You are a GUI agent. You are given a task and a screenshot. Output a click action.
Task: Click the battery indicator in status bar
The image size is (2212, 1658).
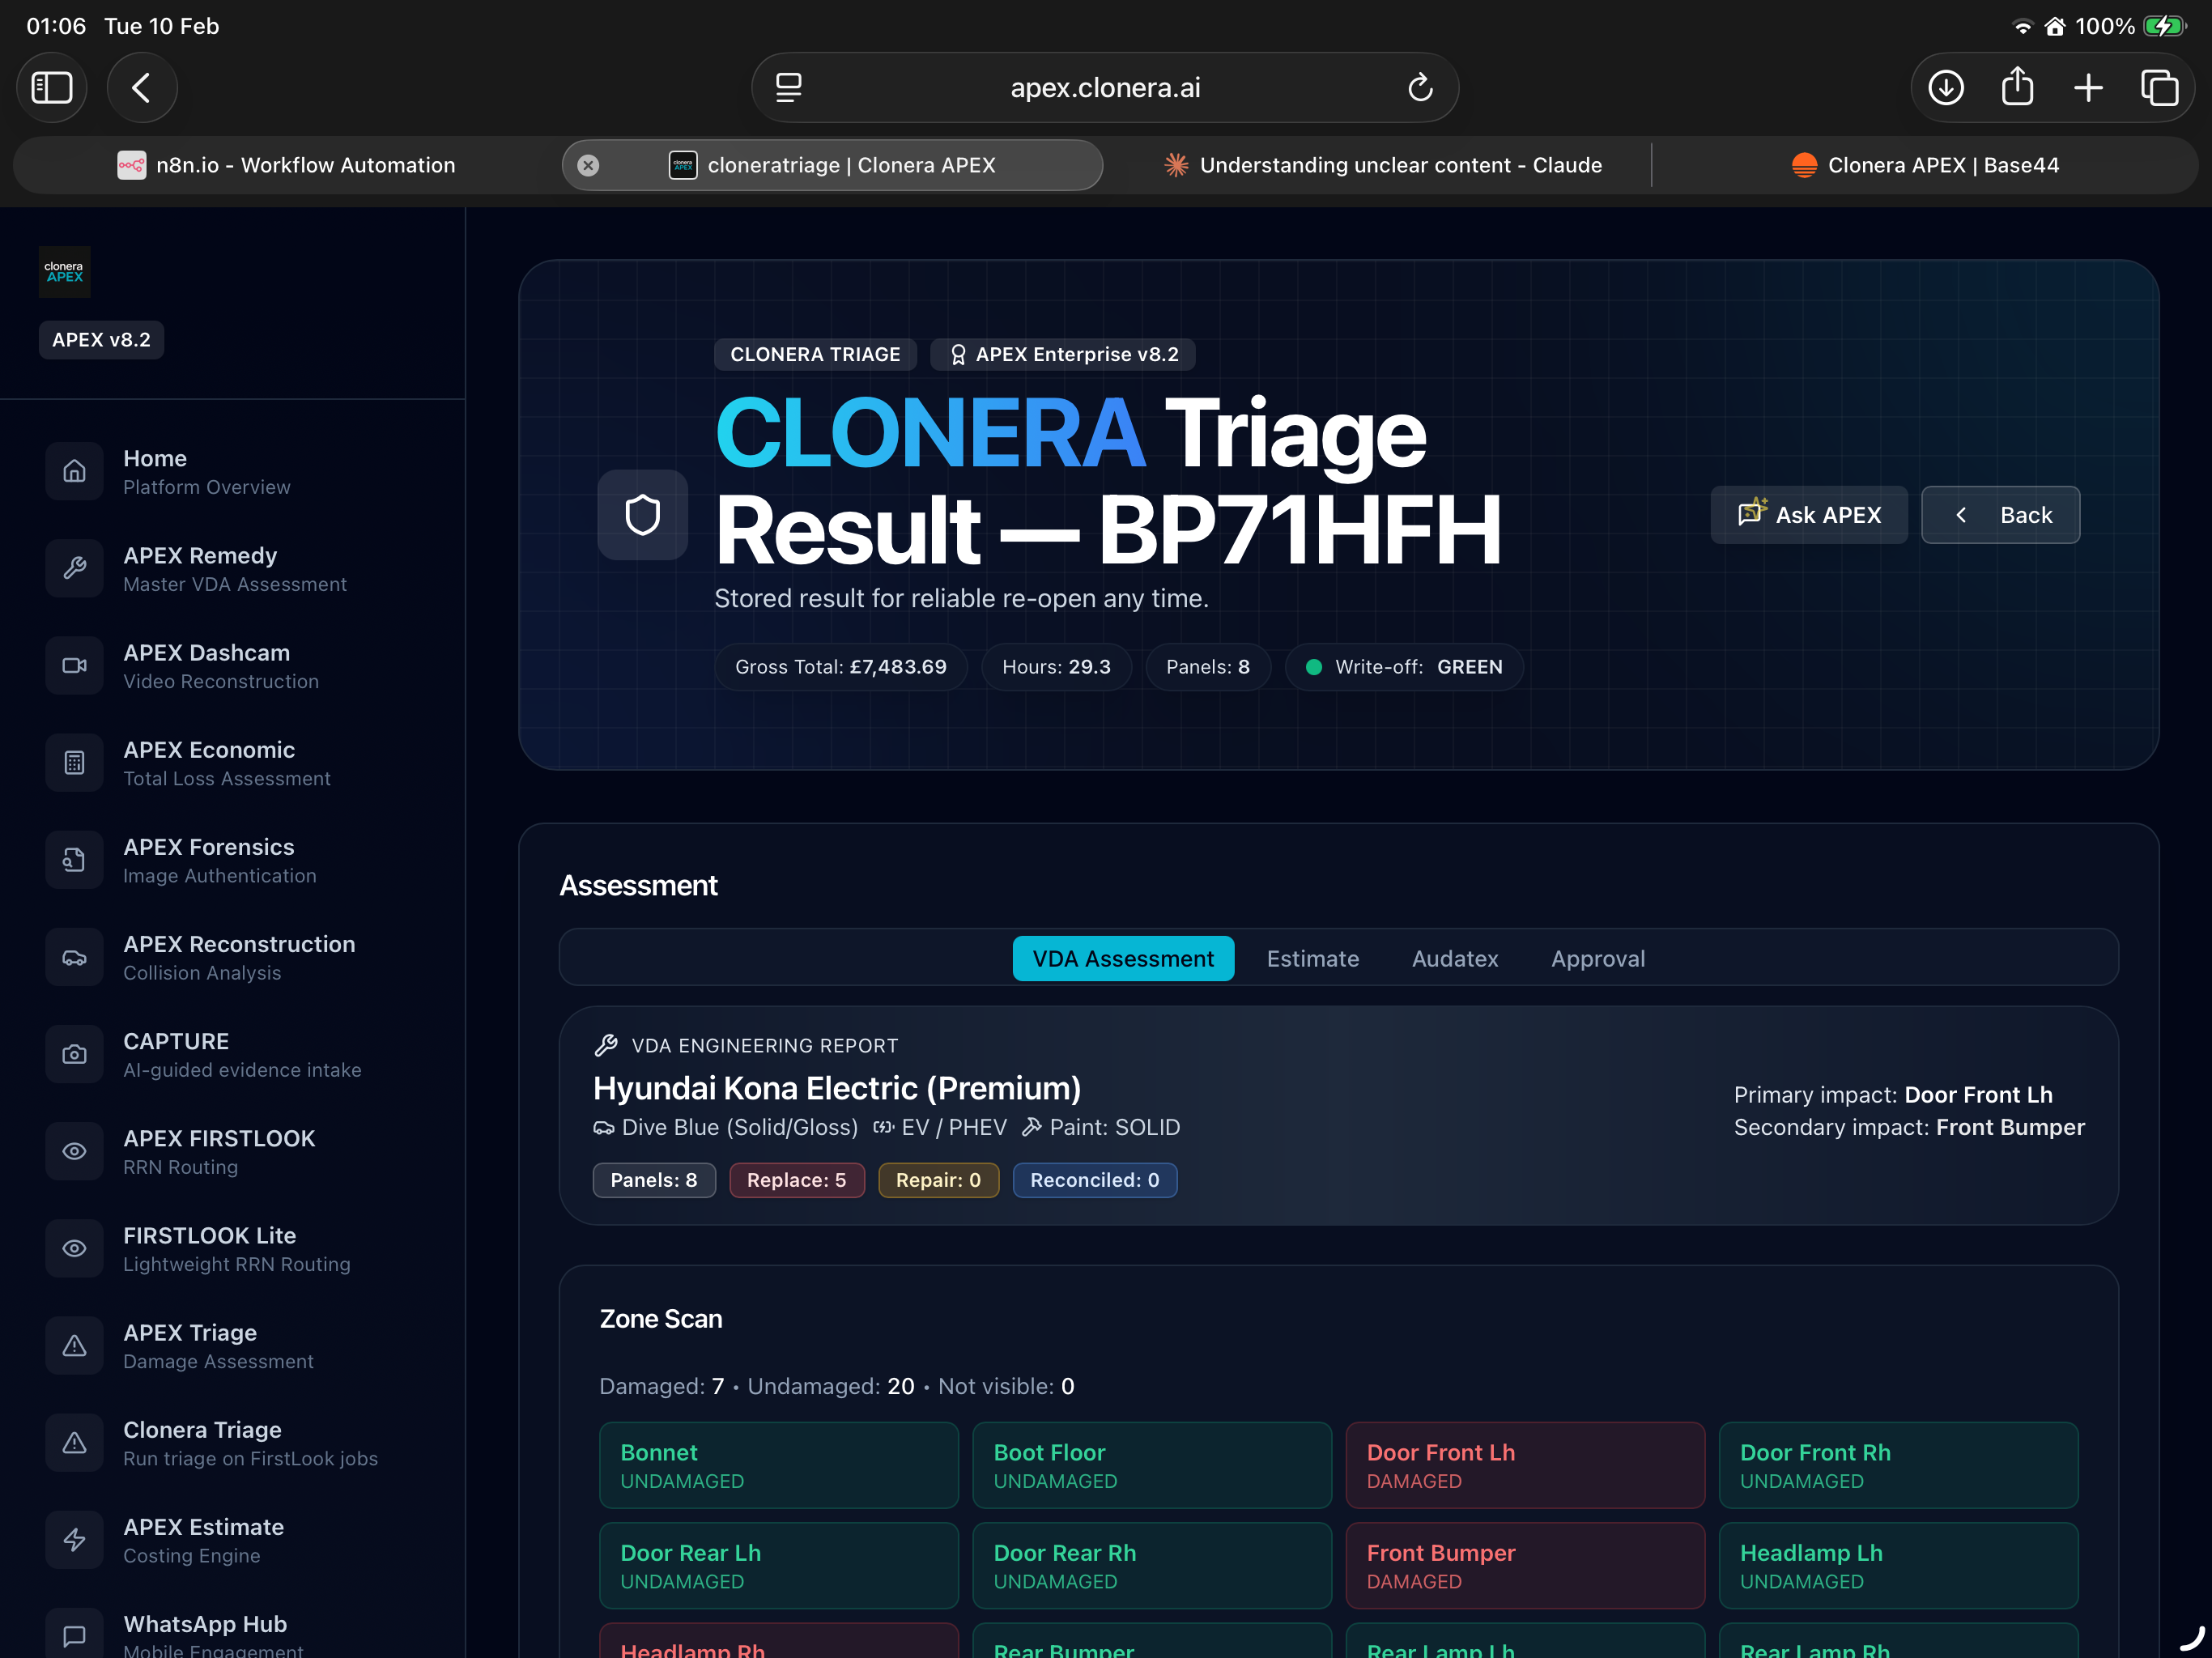click(x=2165, y=26)
